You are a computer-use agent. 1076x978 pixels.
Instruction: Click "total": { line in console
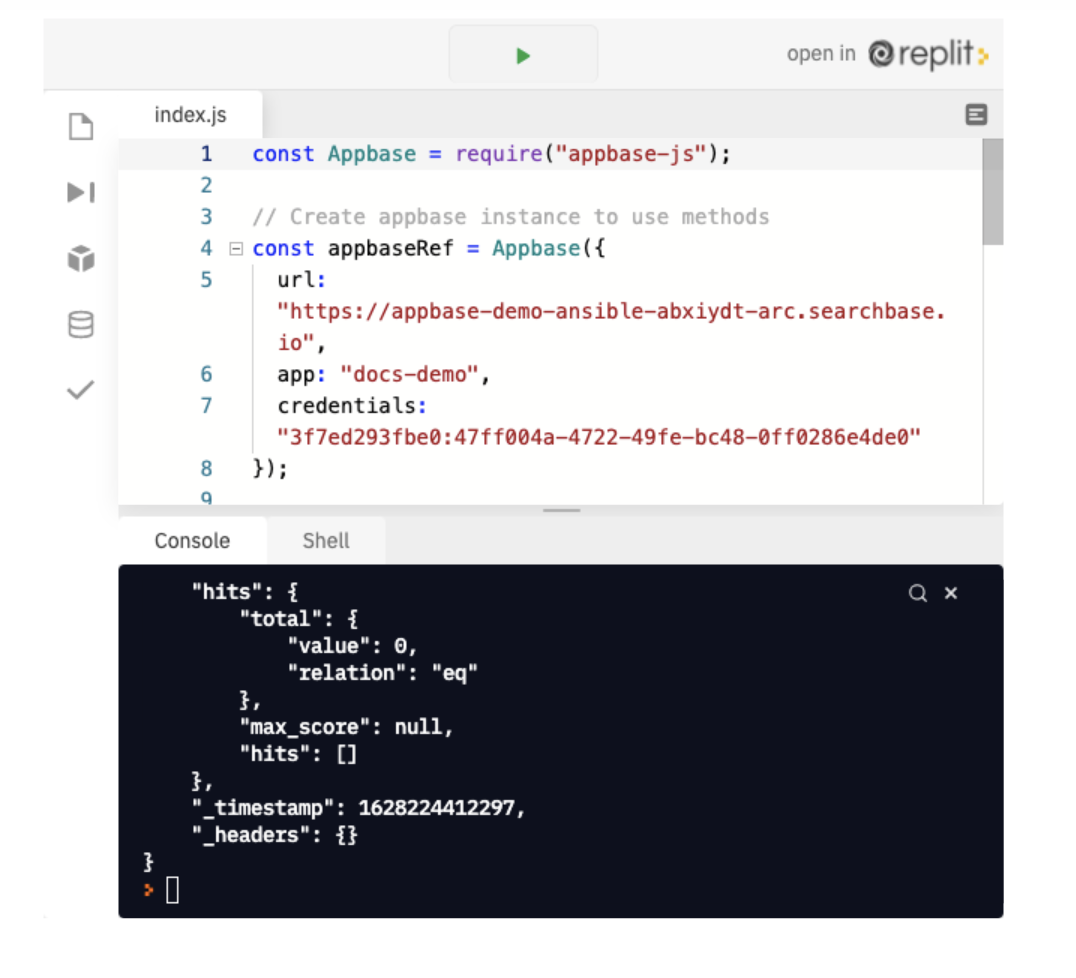click(299, 619)
